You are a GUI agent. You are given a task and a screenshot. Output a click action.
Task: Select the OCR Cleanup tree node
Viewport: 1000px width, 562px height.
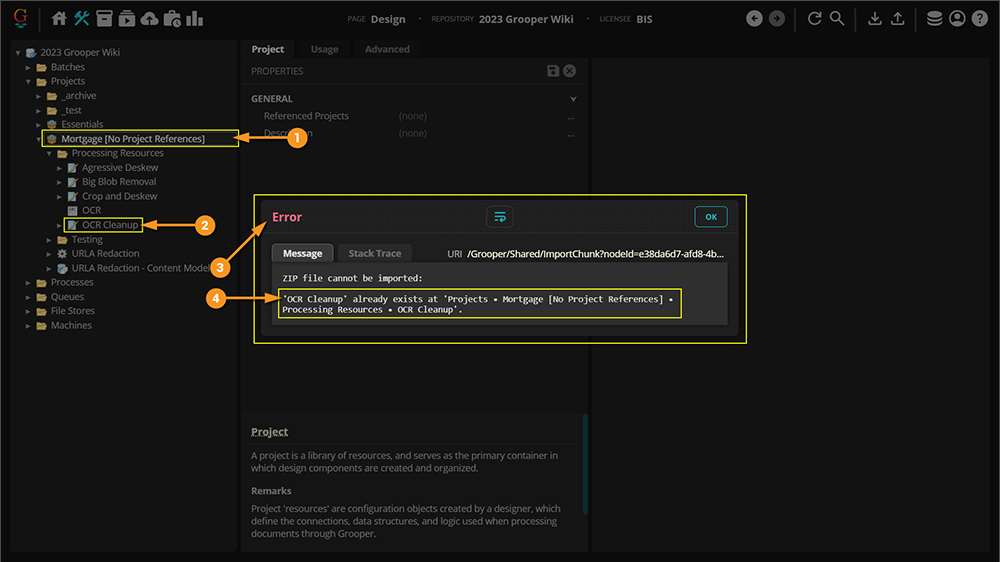click(110, 225)
